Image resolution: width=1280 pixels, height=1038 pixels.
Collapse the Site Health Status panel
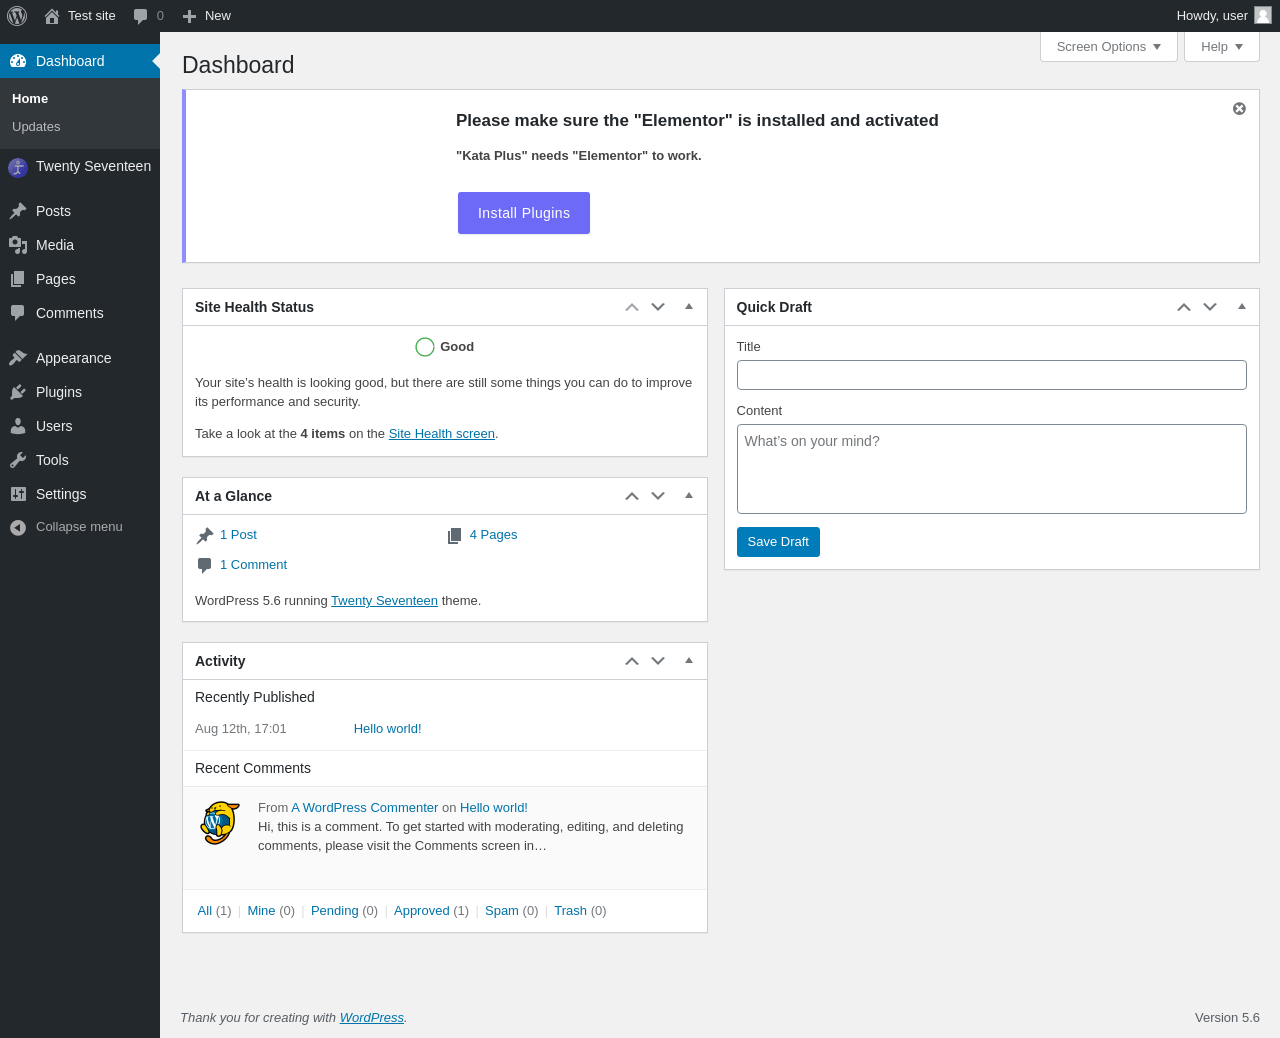coord(689,307)
